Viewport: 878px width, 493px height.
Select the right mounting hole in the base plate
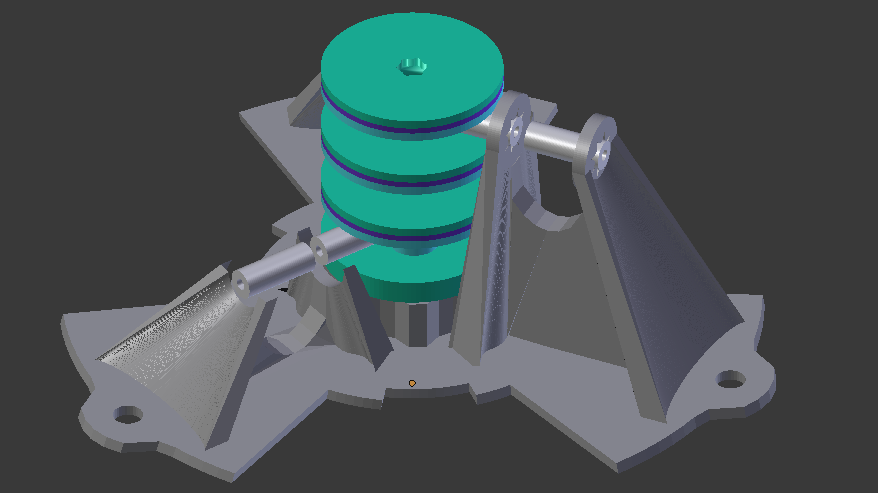click(x=731, y=379)
